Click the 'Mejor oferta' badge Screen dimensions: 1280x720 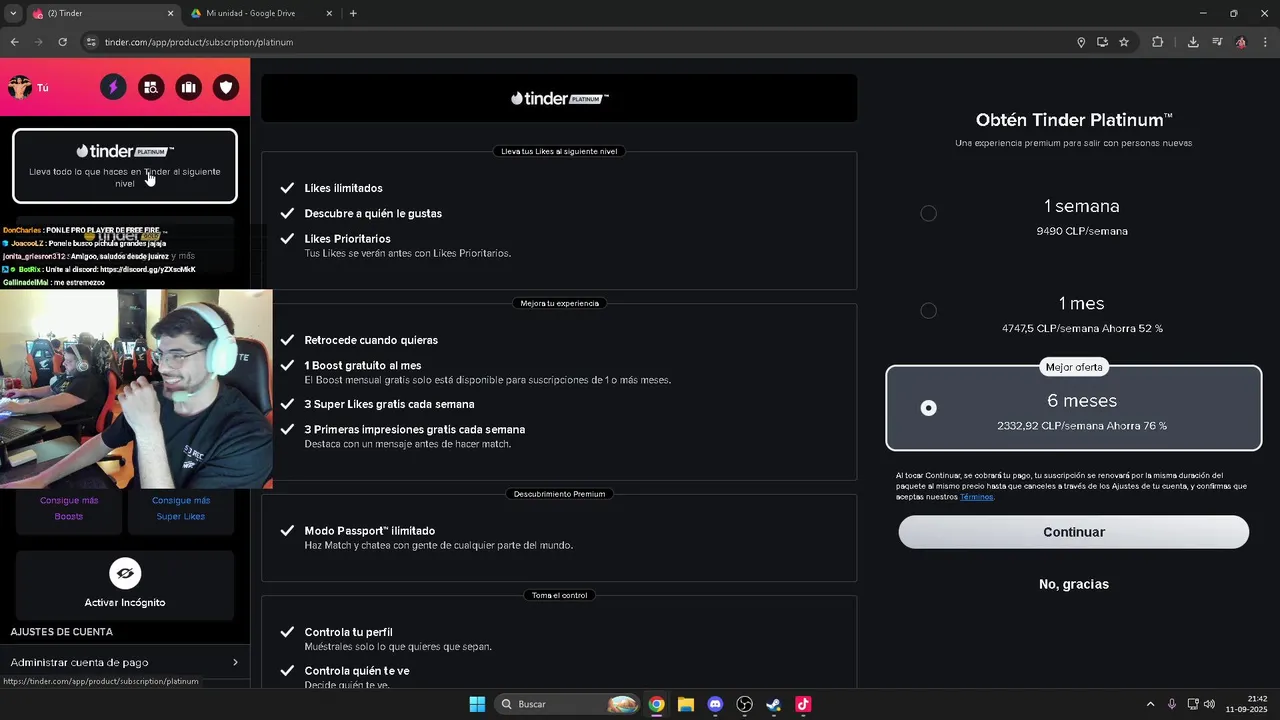(x=1074, y=367)
